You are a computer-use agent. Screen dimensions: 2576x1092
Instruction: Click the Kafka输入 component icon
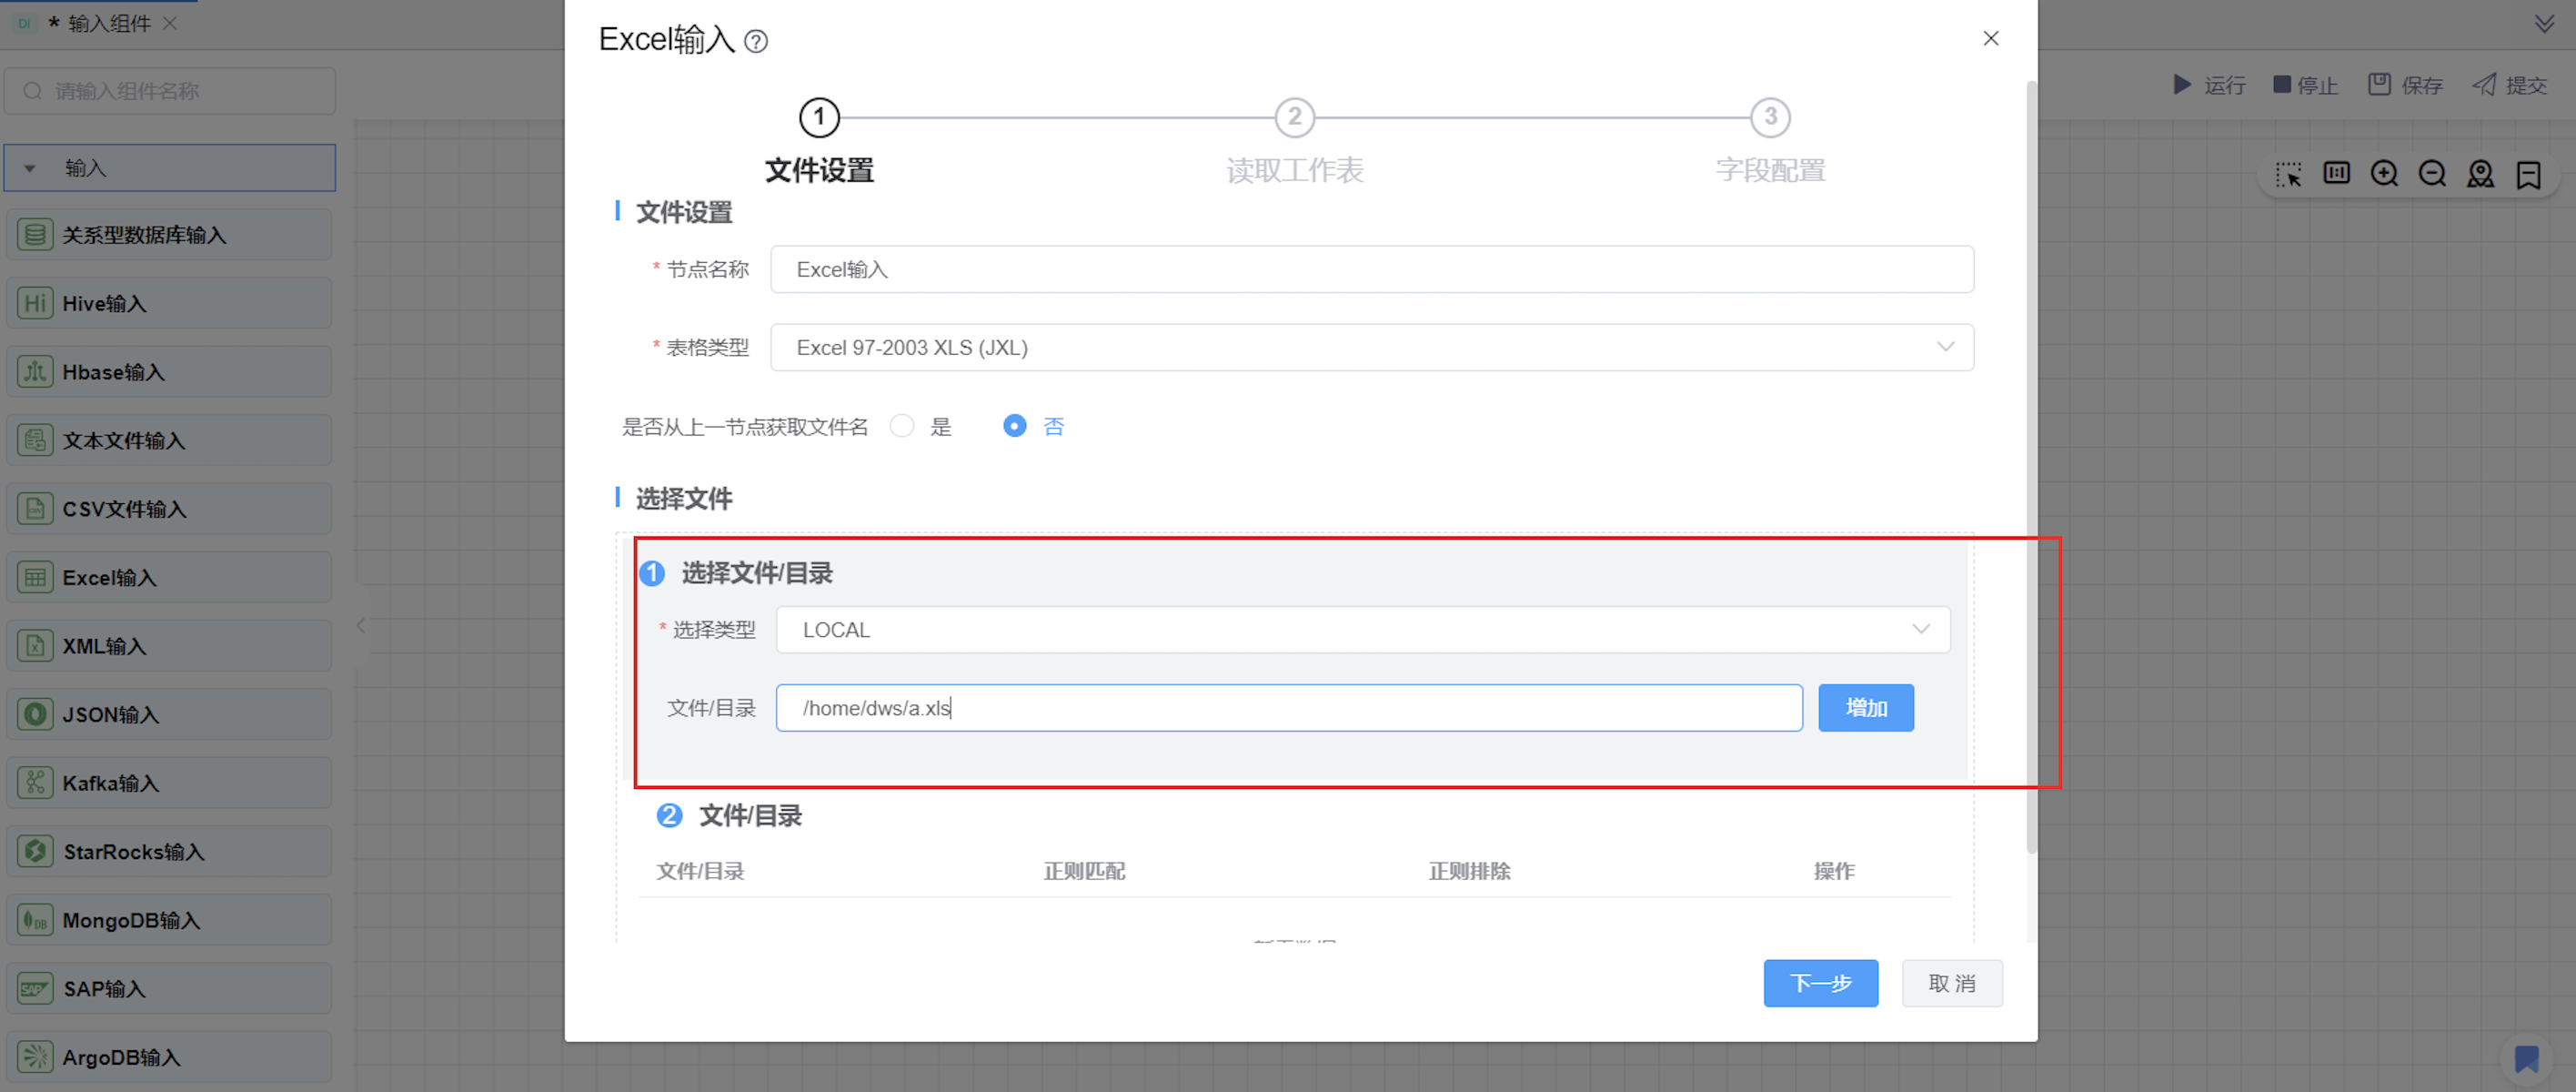click(x=35, y=783)
